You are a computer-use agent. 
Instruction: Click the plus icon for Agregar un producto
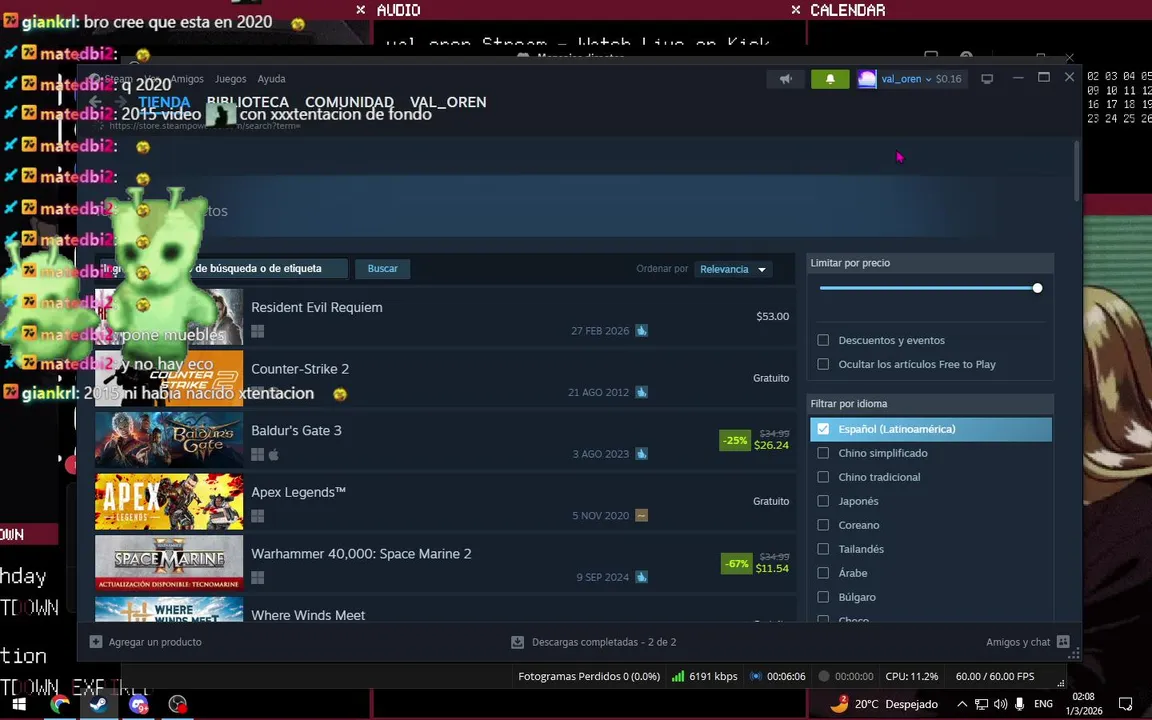[x=96, y=642]
